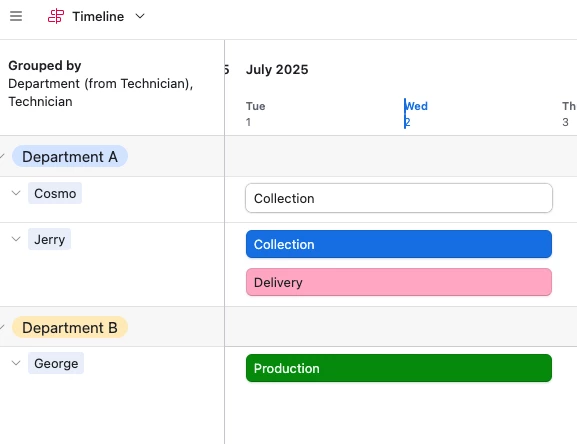Image resolution: width=577 pixels, height=444 pixels.
Task: Collapse the Jerry technician row
Action: [16, 239]
